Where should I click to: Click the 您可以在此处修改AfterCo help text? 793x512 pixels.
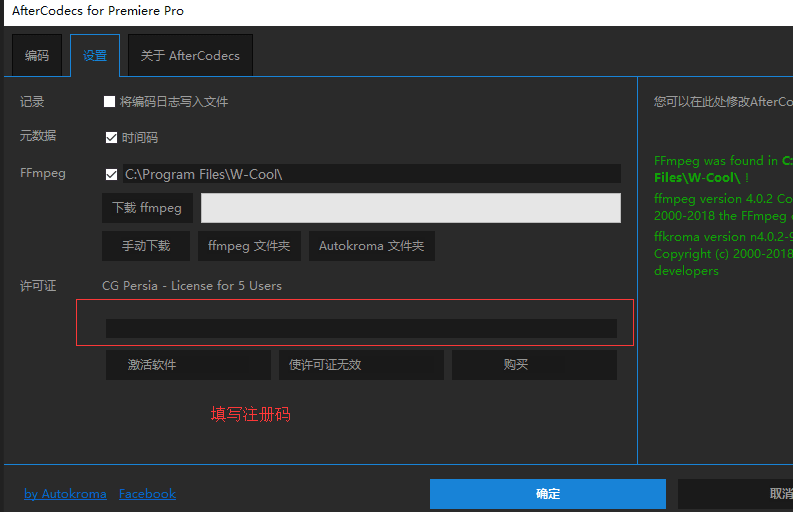tap(723, 102)
